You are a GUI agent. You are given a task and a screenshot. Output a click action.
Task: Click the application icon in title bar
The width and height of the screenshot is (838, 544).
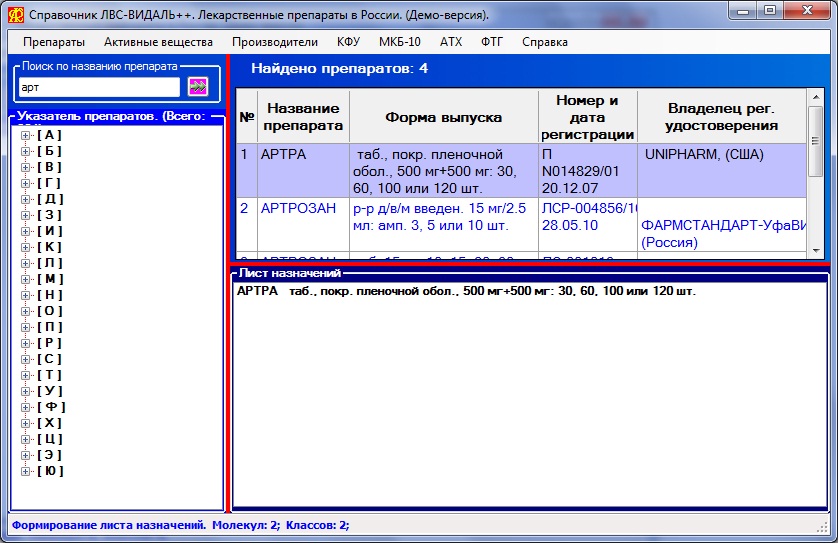point(15,14)
